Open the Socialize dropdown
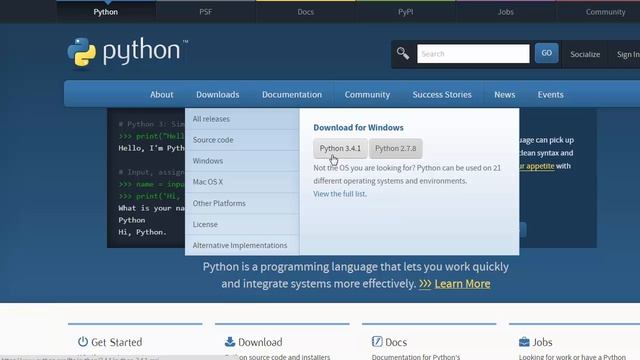Screen dimensions: 640x360 click(x=585, y=54)
